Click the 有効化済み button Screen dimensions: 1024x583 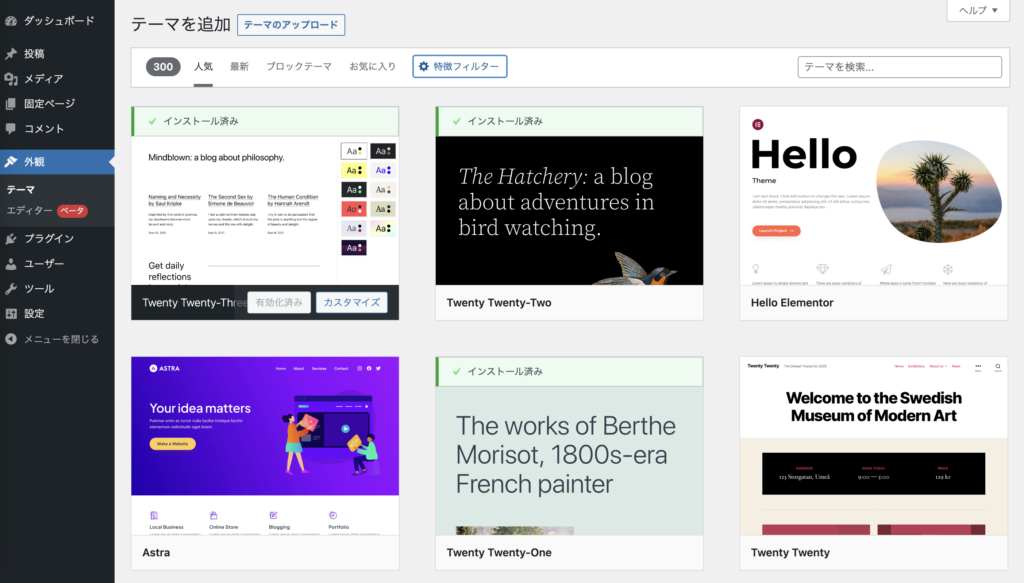(x=279, y=302)
